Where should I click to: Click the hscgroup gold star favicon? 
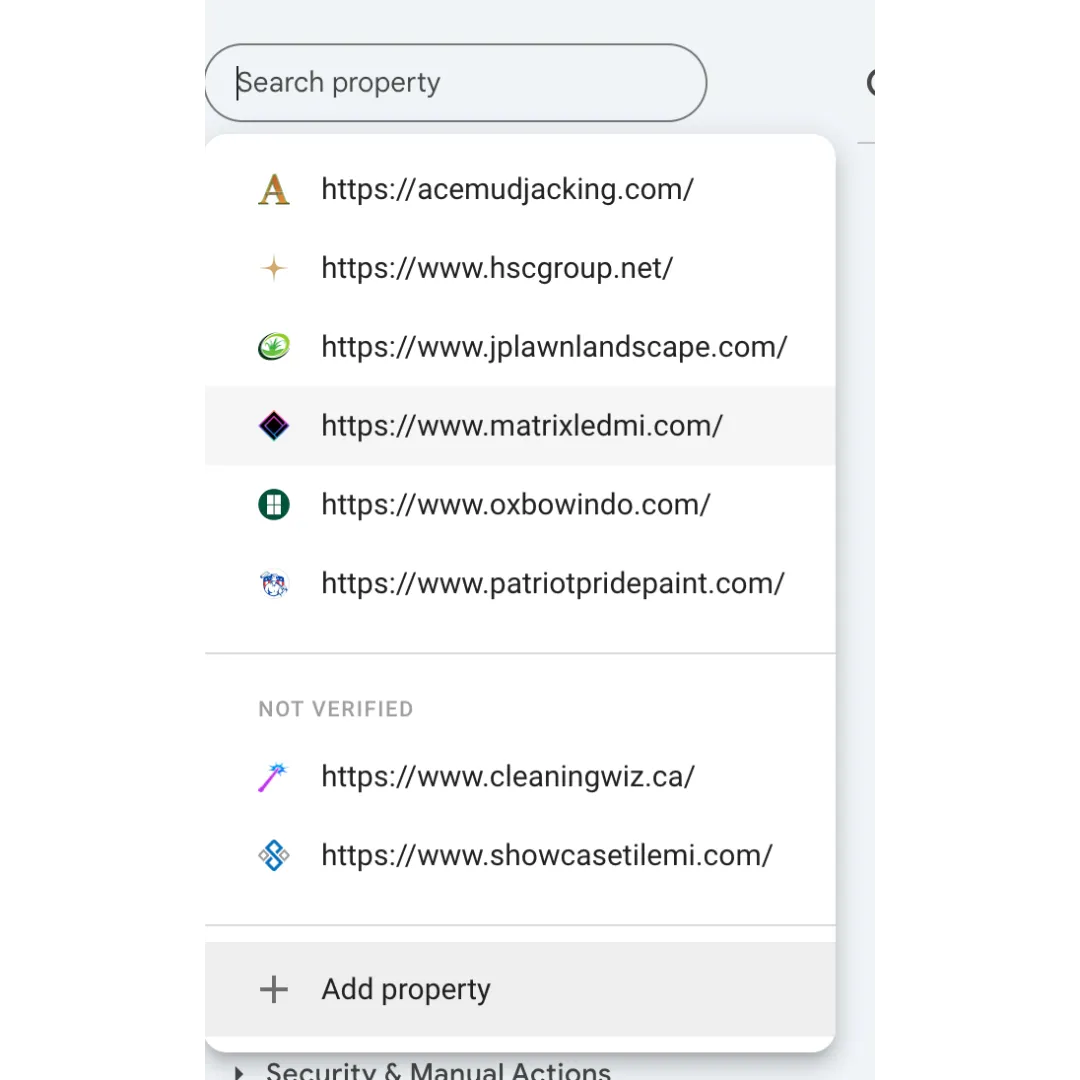pos(273,268)
